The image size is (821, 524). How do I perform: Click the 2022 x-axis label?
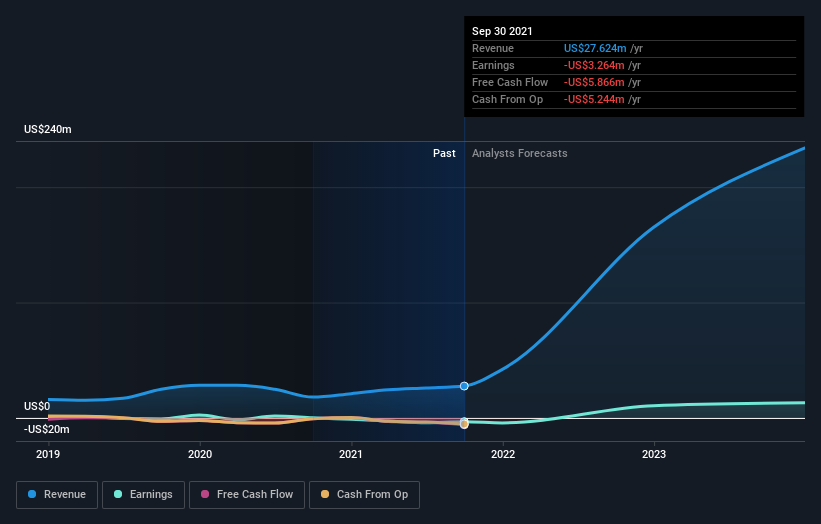tap(503, 454)
